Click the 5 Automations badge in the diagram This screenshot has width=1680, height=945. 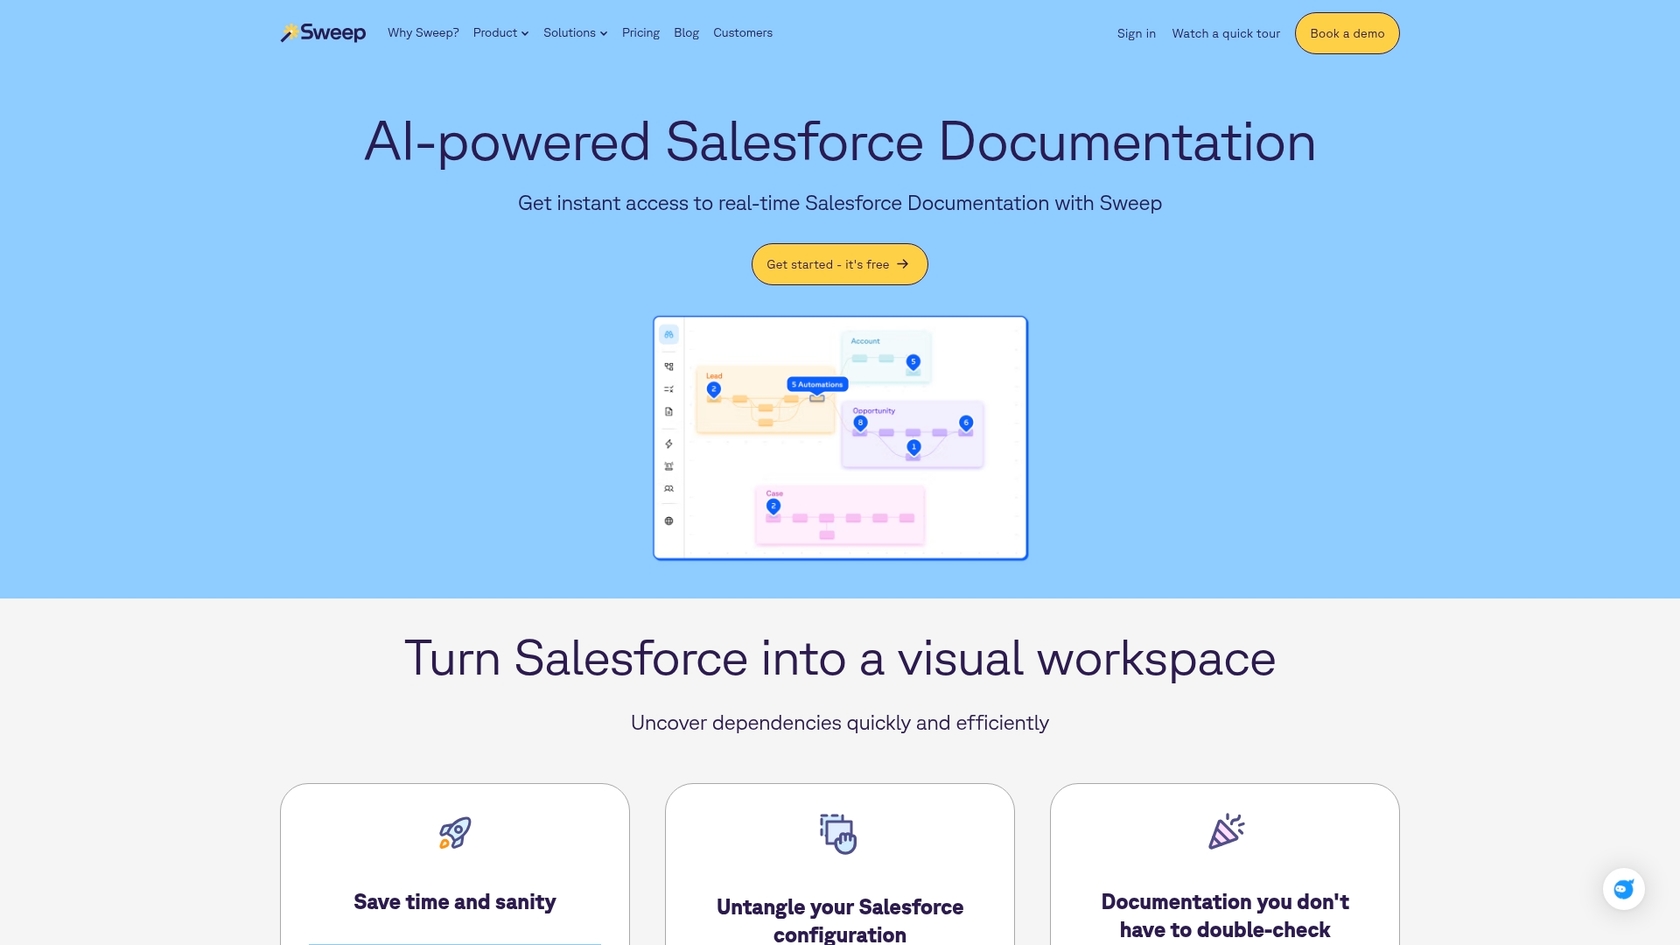click(x=816, y=384)
